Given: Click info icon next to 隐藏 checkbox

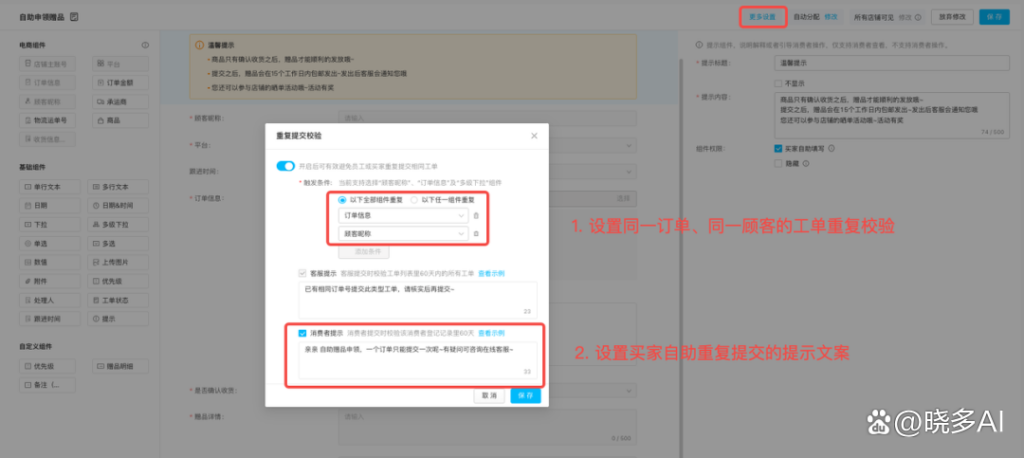Looking at the screenshot, I should coord(806,164).
